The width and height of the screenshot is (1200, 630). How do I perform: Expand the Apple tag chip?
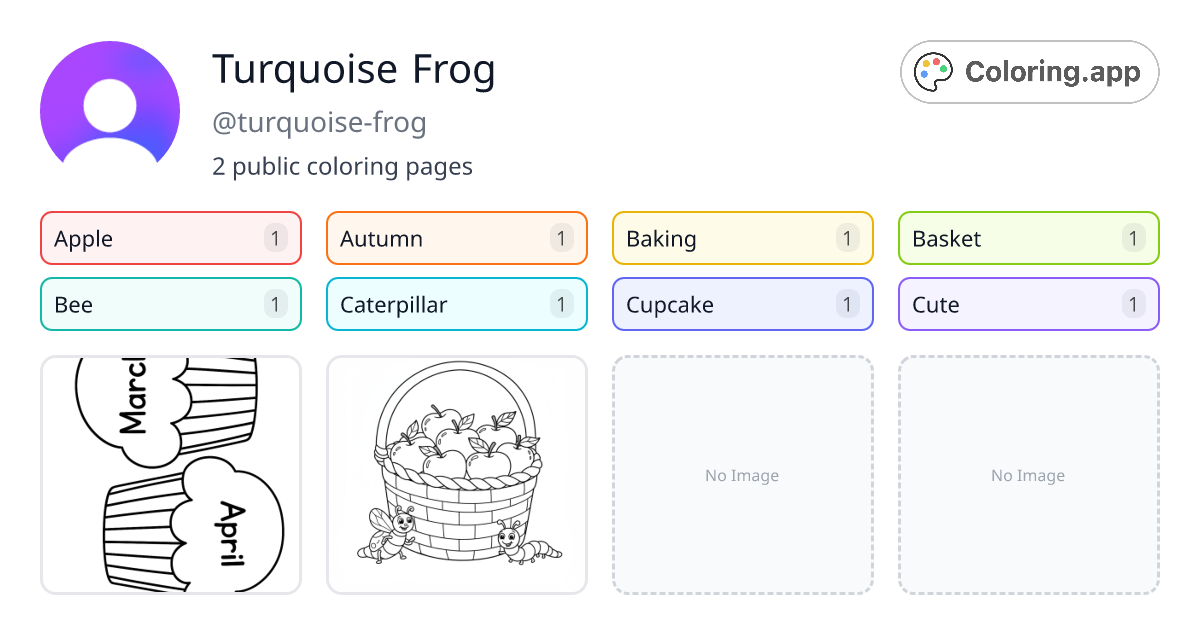[170, 238]
